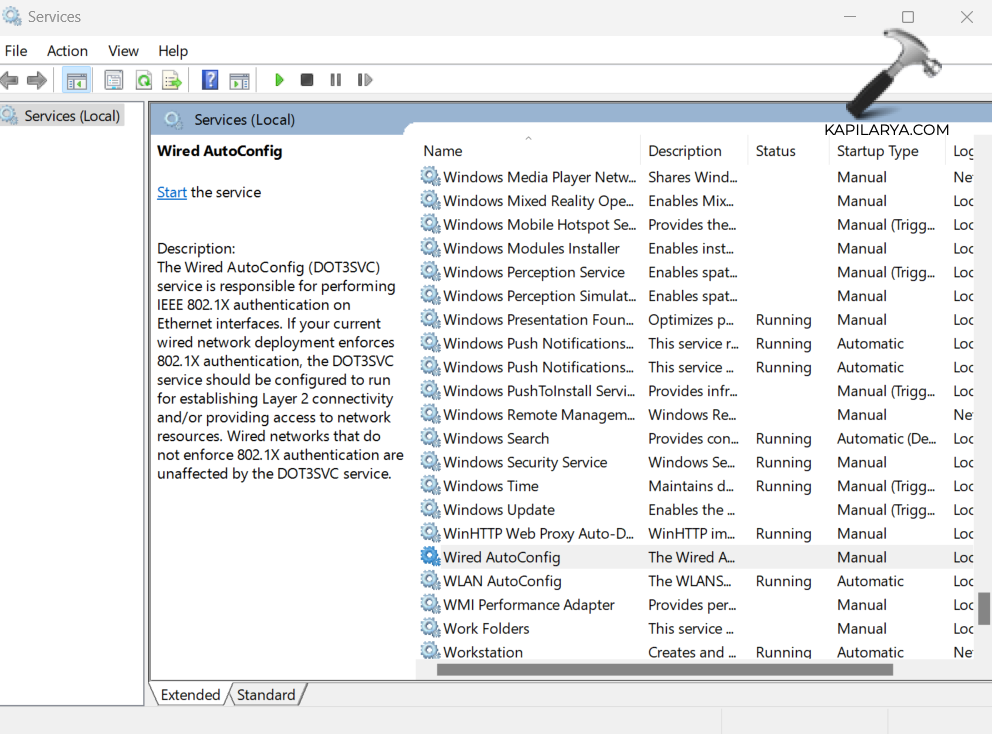
Task: Click the Export List toolbar icon
Action: point(172,80)
